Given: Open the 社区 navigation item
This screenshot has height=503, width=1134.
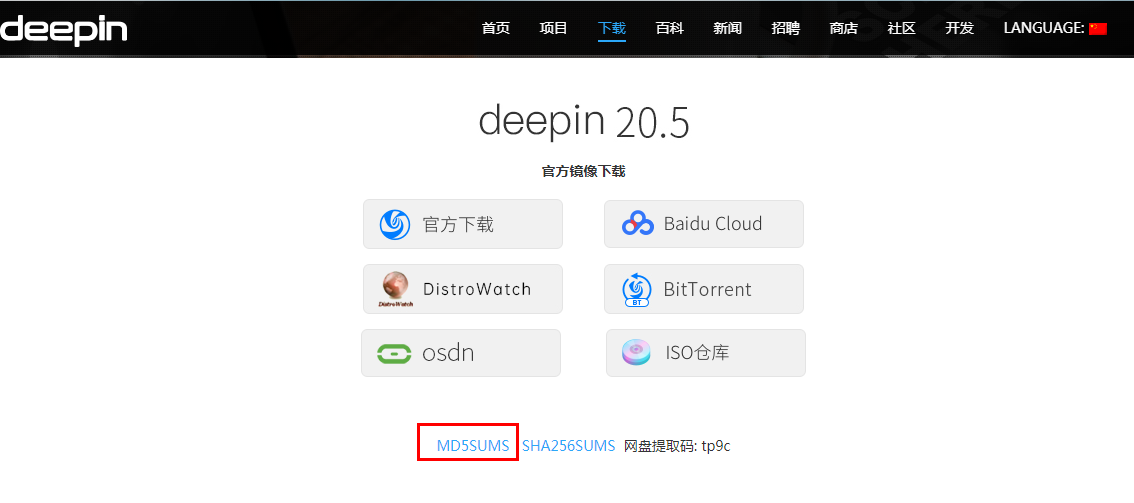Looking at the screenshot, I should coord(901,29).
